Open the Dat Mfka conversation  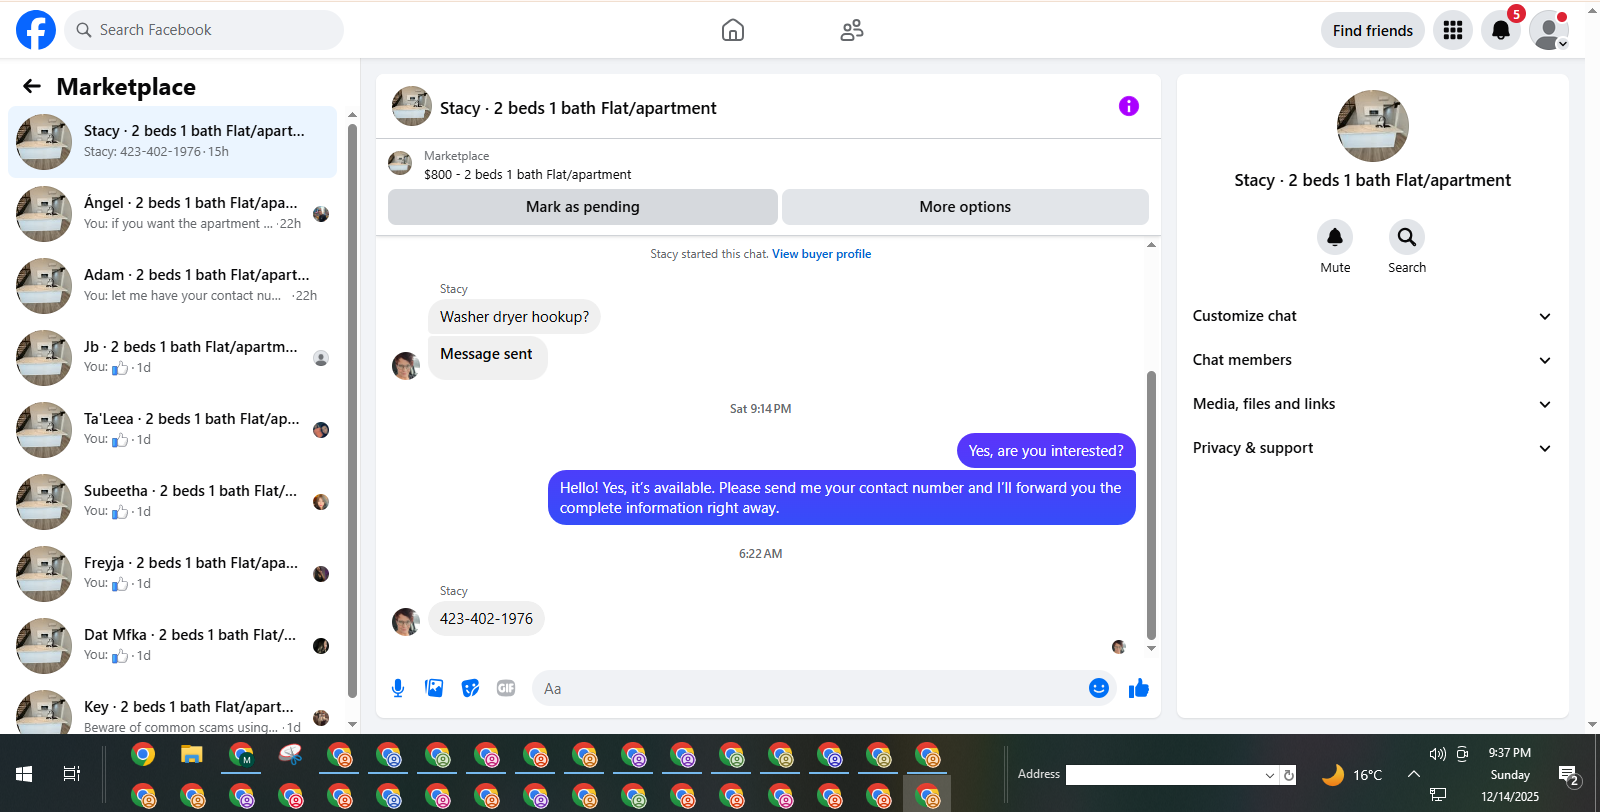coord(172,646)
